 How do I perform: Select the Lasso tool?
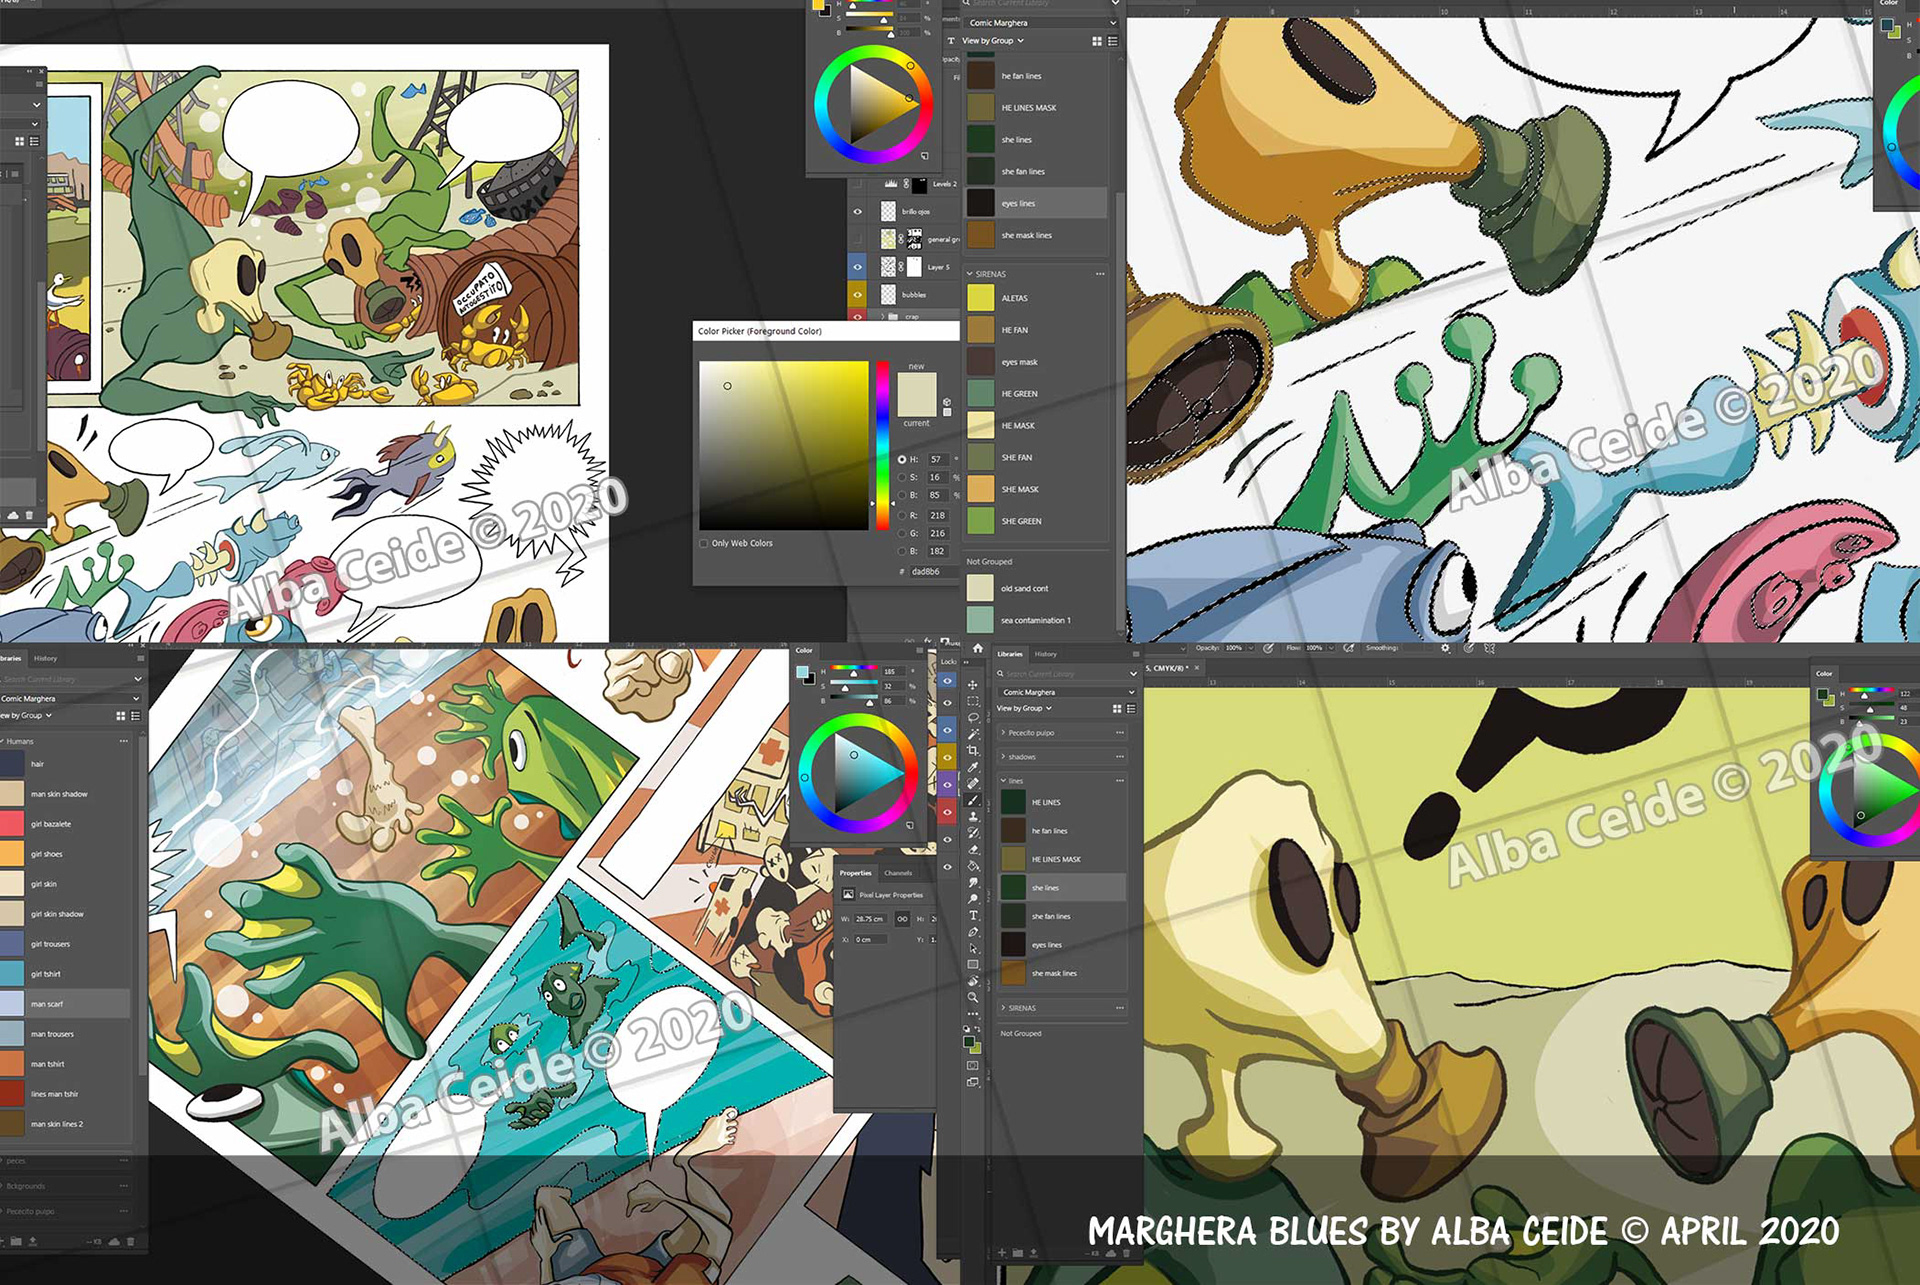pyautogui.click(x=973, y=717)
